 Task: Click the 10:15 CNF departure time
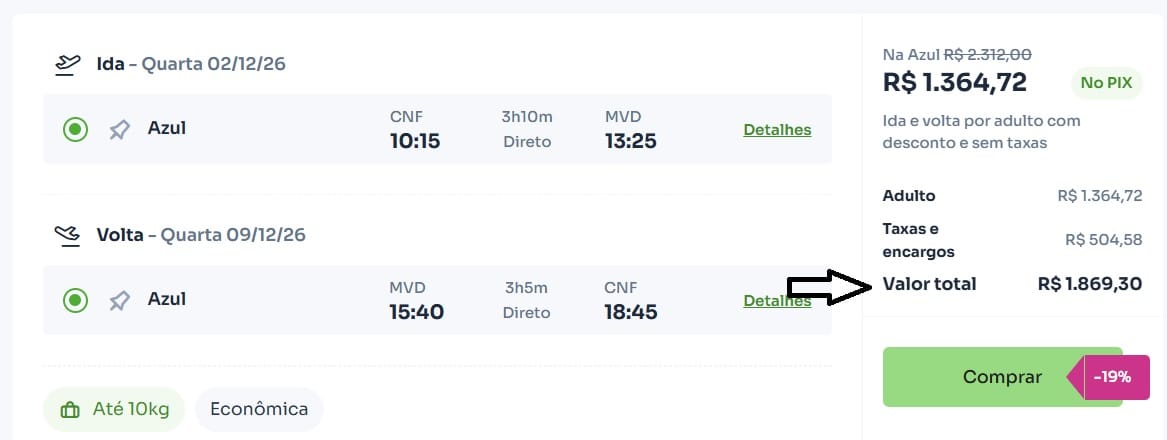tap(415, 141)
